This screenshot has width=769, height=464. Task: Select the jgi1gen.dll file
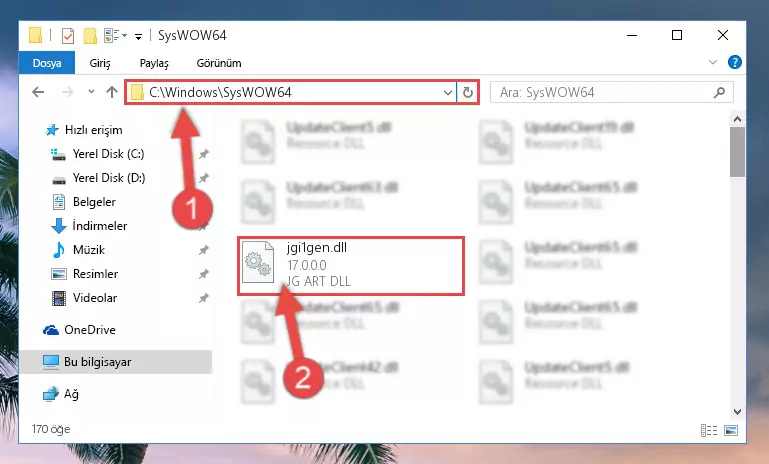(x=351, y=265)
